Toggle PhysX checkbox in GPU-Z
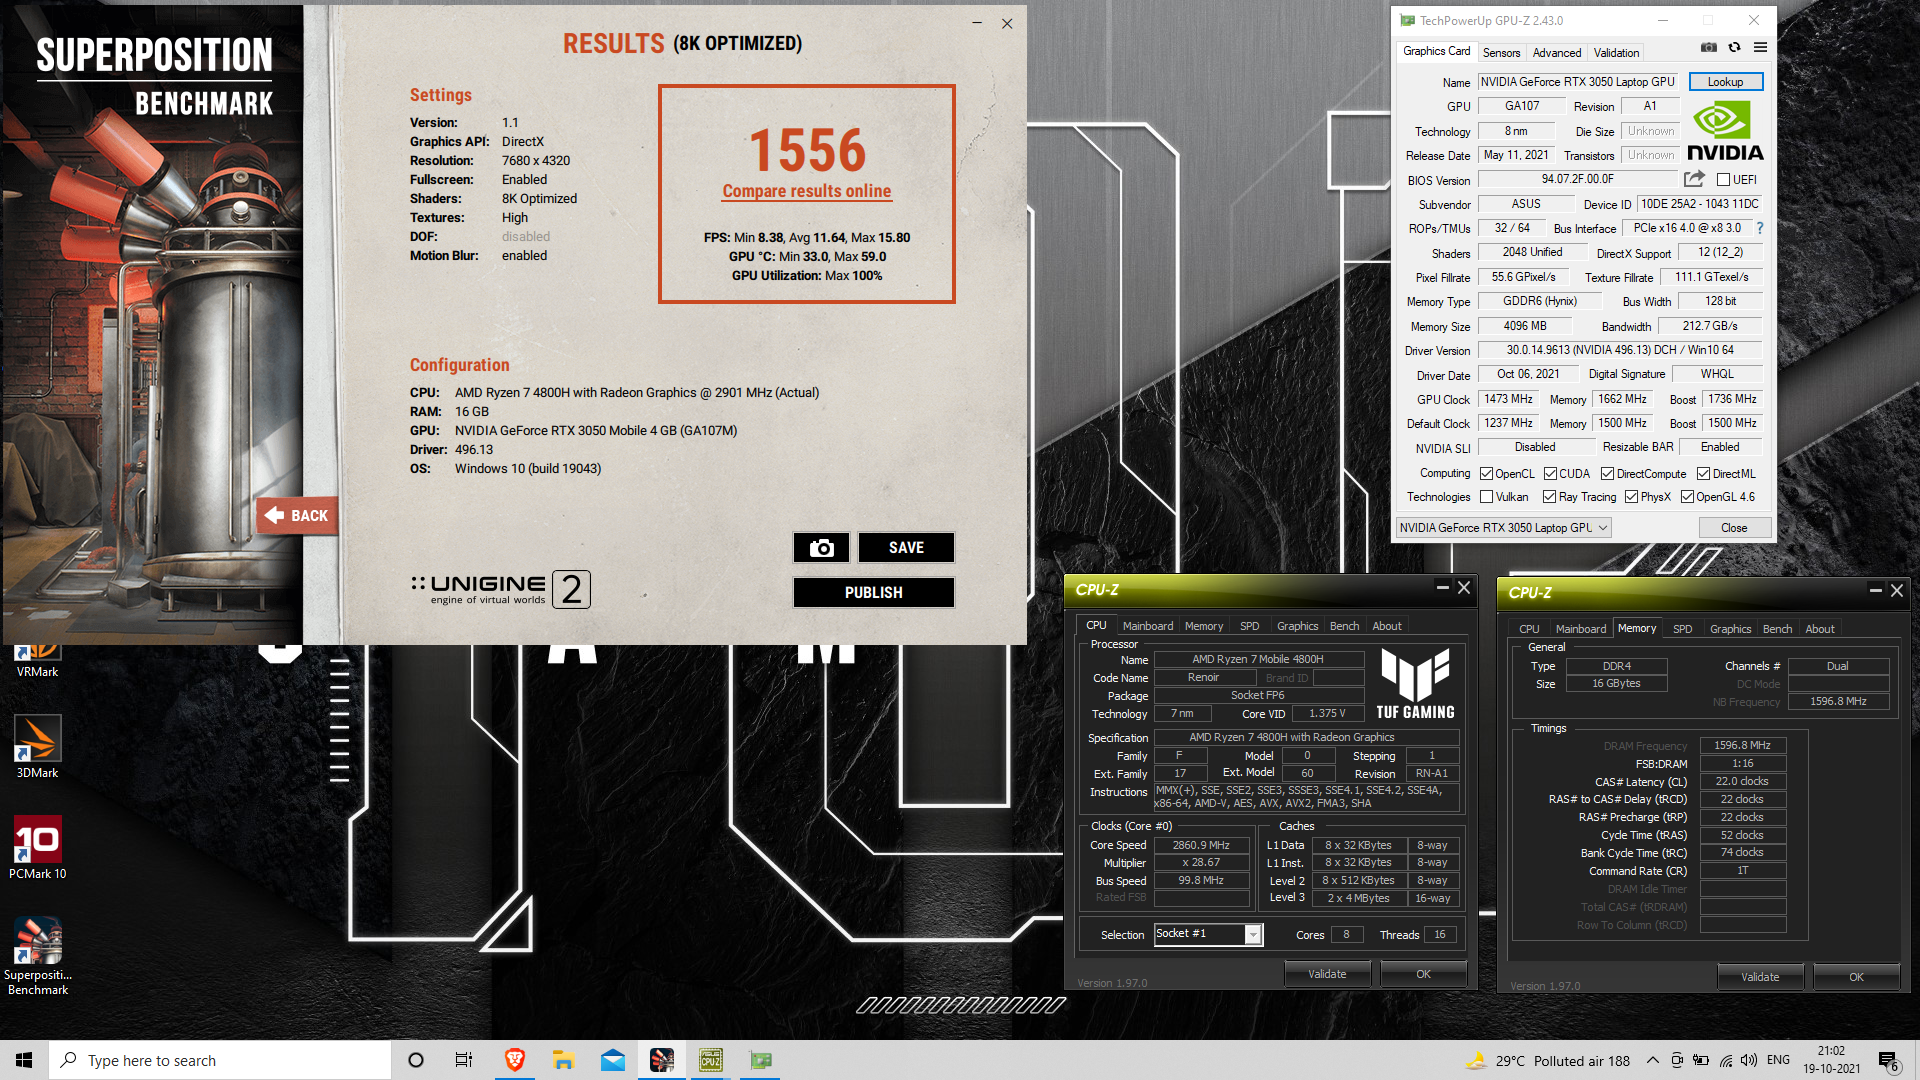Viewport: 1920px width, 1080px height. [x=1631, y=497]
